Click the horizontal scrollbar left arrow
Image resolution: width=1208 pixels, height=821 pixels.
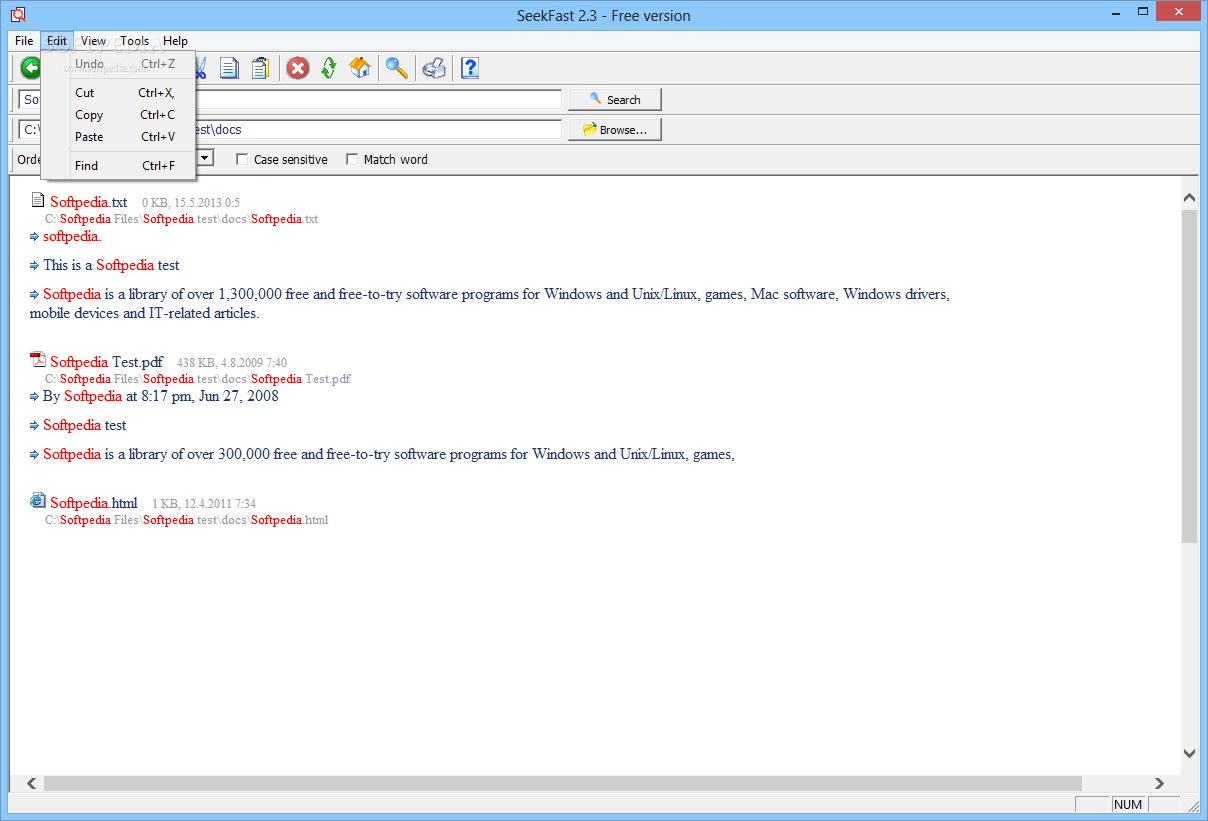pos(31,783)
